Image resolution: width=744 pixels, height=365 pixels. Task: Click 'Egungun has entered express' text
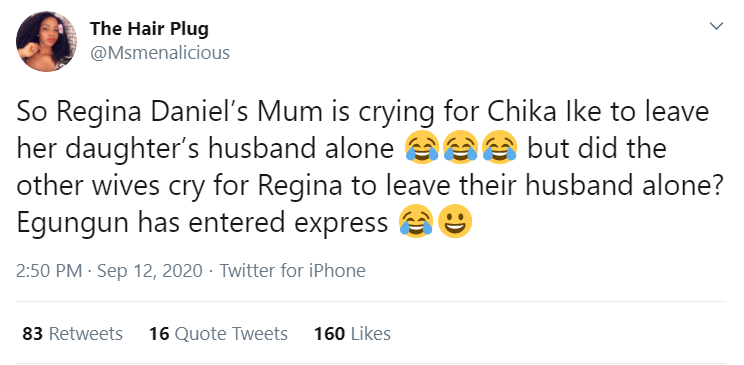point(203,222)
